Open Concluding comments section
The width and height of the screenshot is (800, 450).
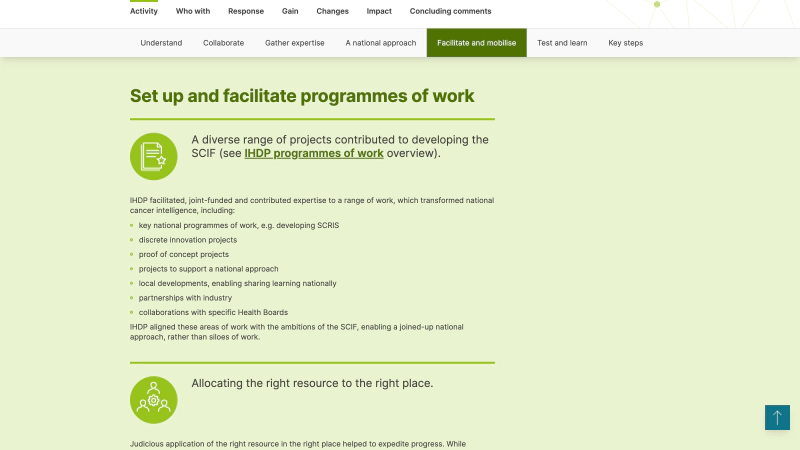coord(450,12)
